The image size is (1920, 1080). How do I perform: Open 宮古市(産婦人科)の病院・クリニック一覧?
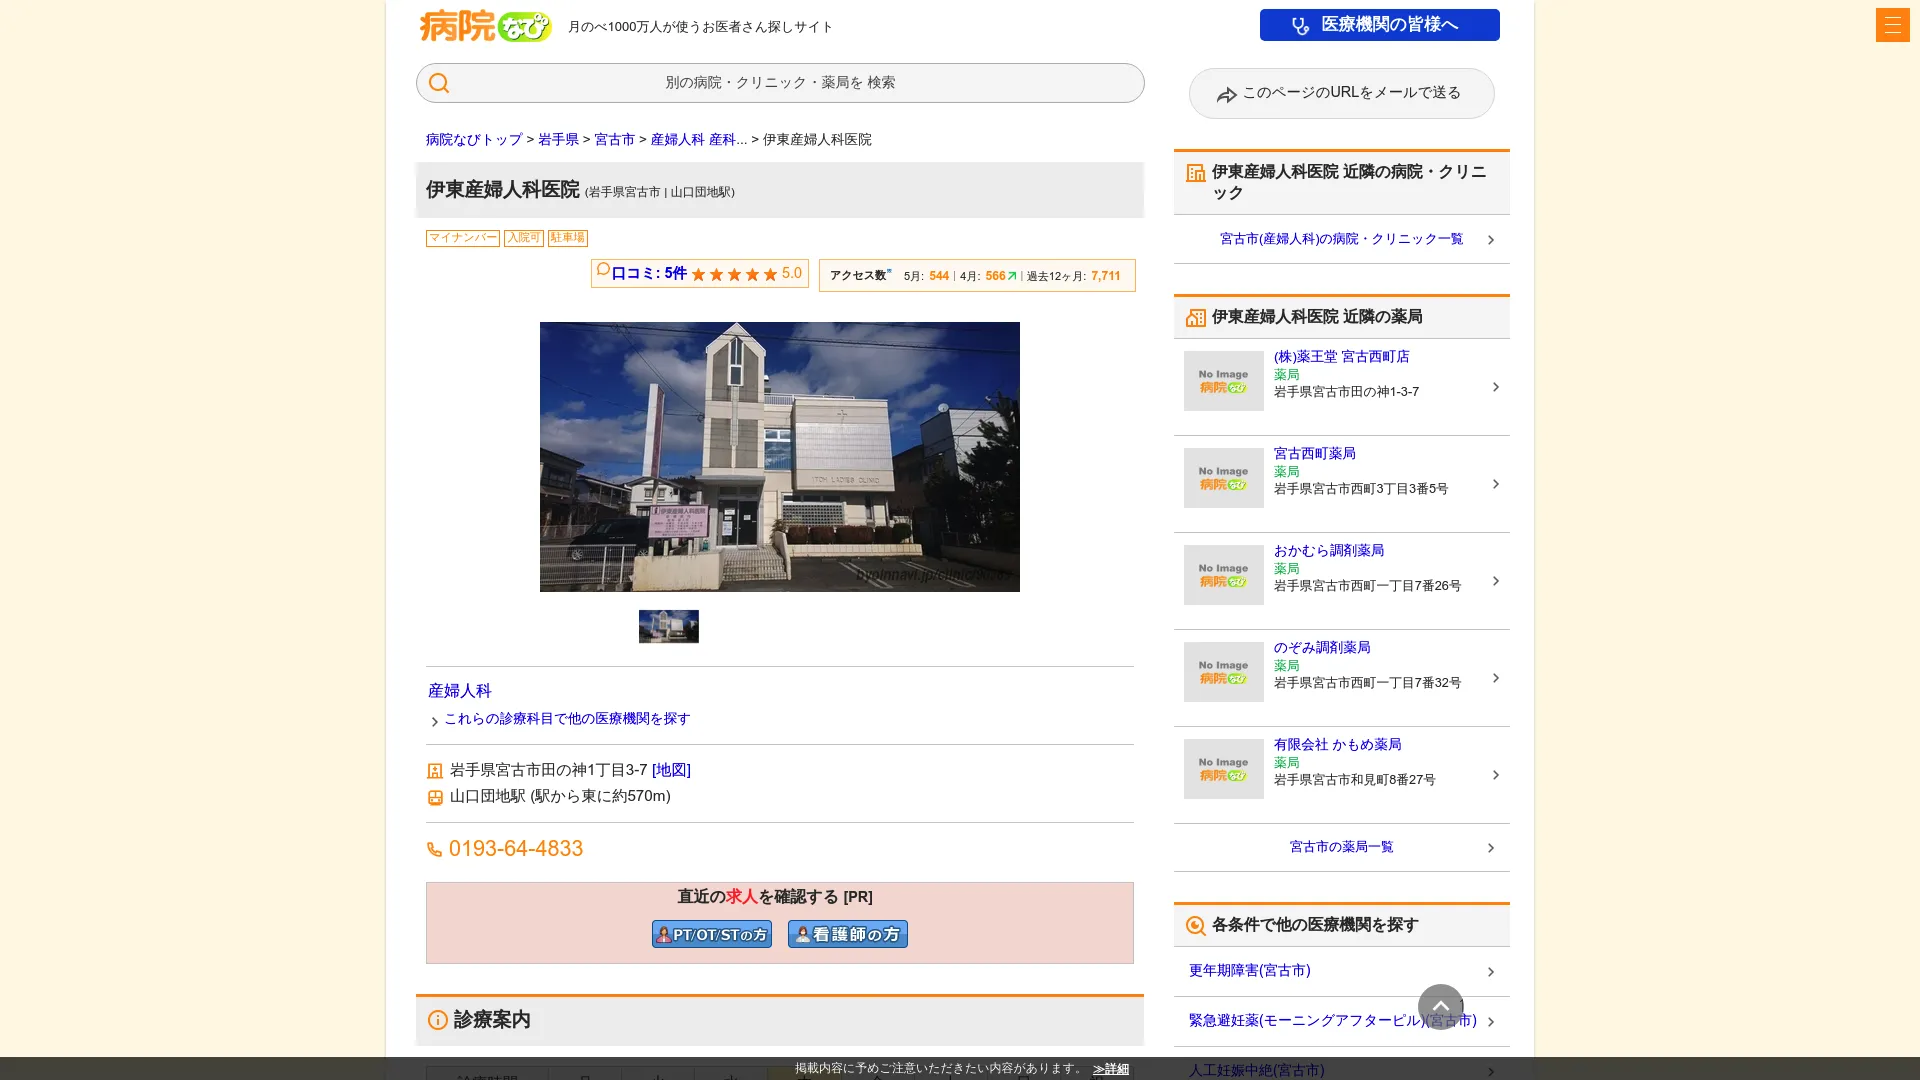1341,239
